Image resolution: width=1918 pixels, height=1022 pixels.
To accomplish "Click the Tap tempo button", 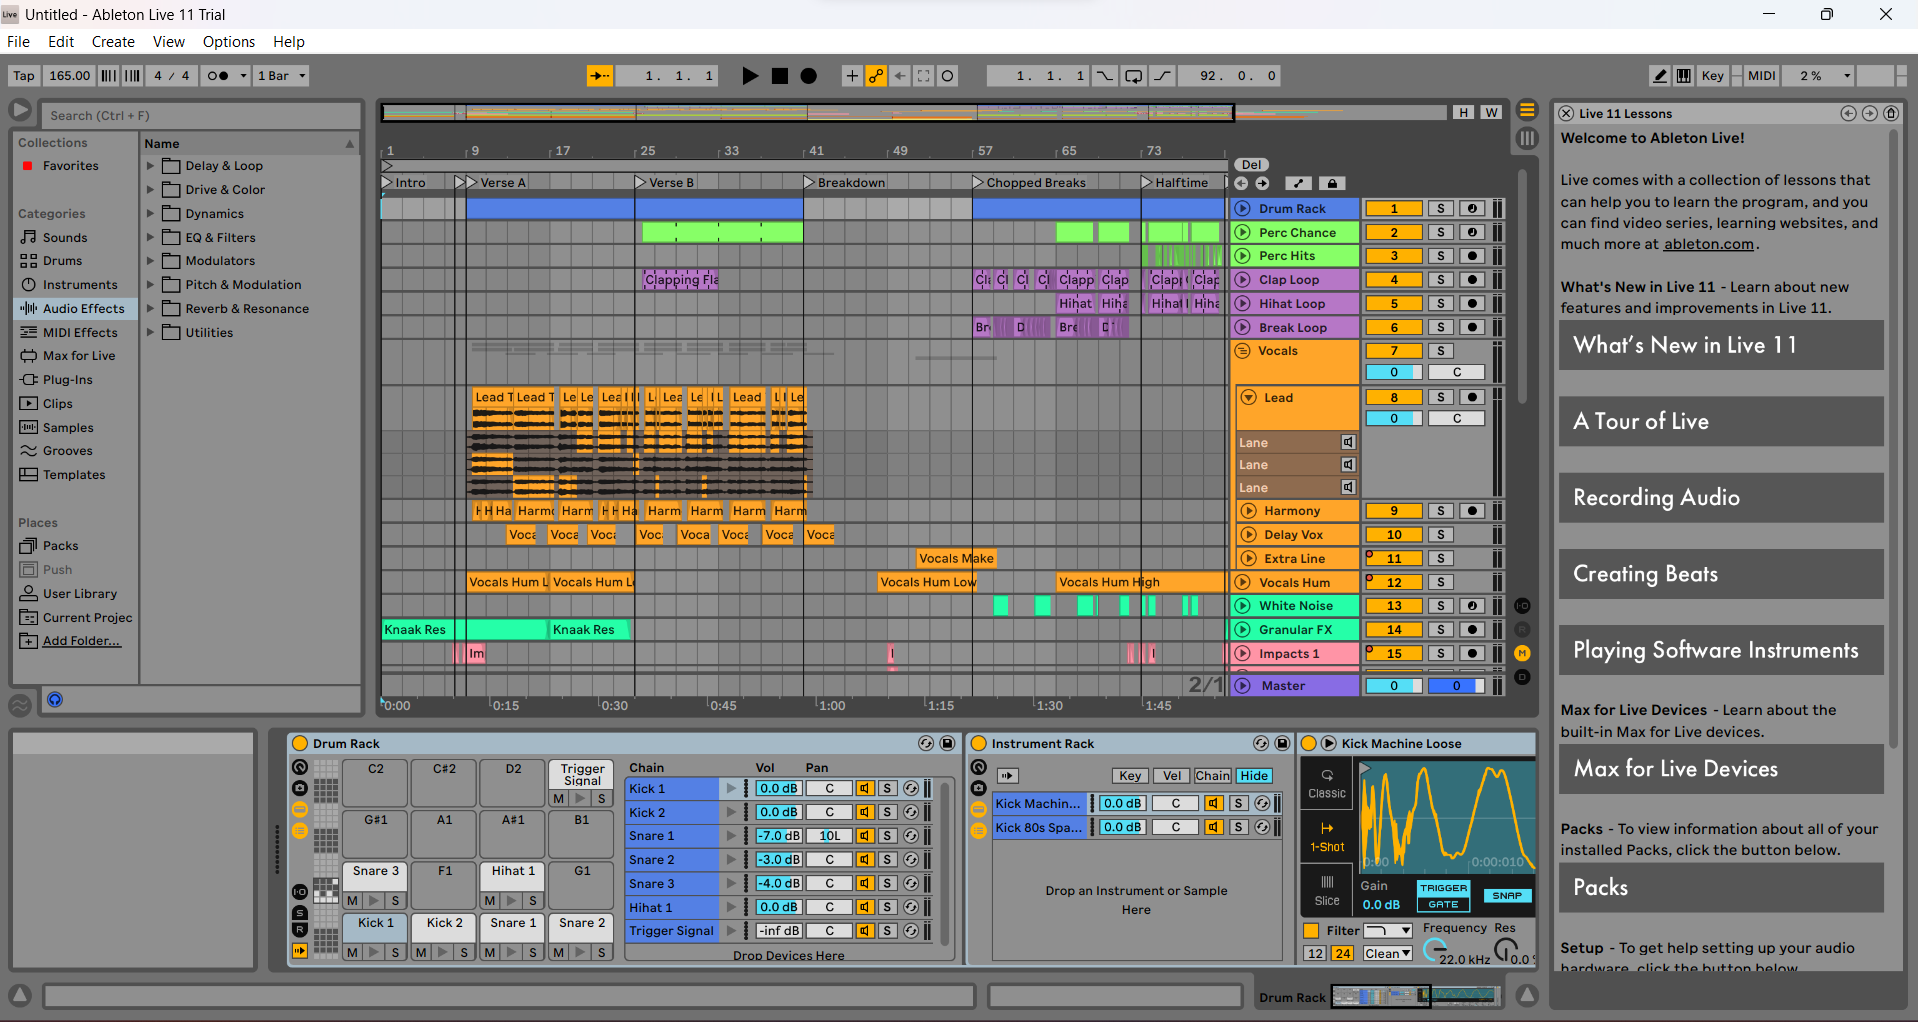I will 24,76.
